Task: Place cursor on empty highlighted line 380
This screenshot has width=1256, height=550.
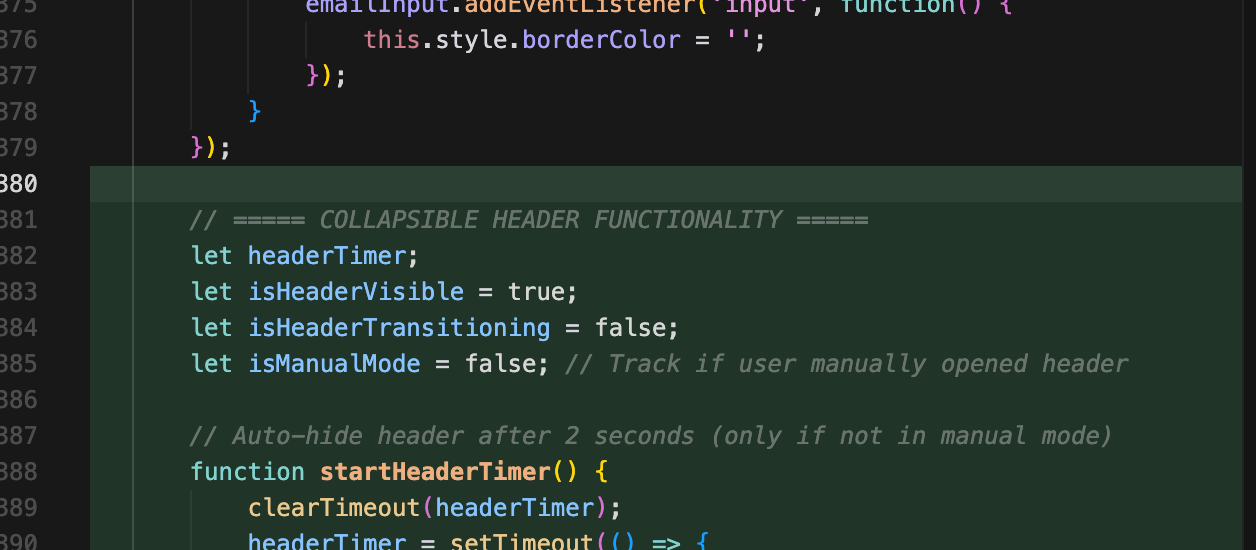Action: pyautogui.click(x=600, y=184)
